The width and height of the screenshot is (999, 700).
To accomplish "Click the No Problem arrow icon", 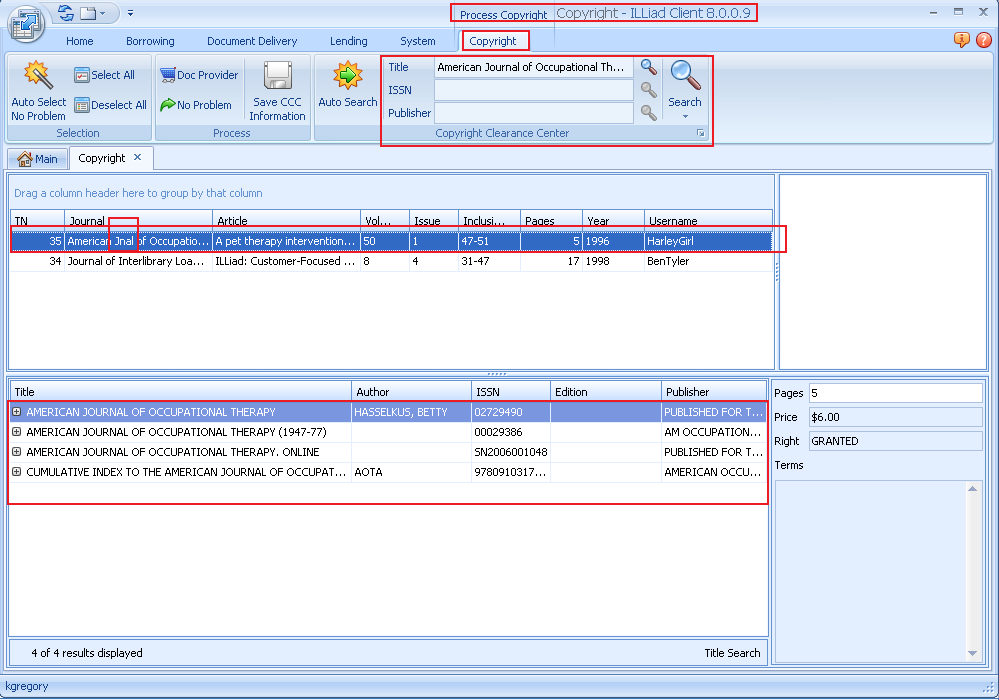I will pos(168,105).
